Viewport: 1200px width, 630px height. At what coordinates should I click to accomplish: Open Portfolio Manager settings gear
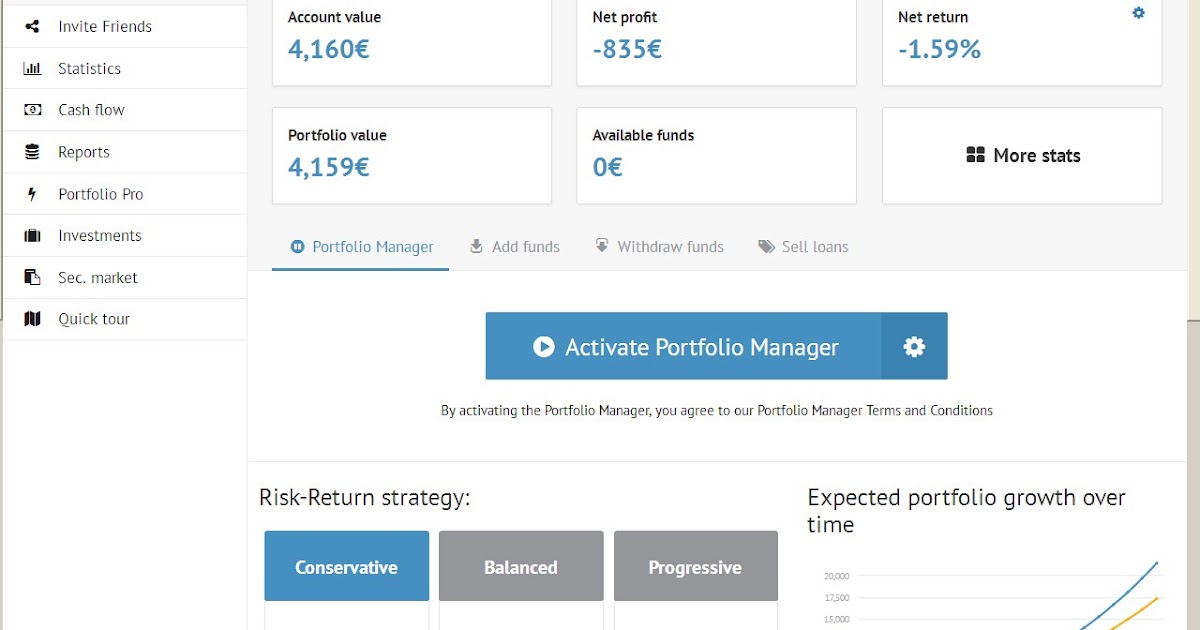pos(913,346)
